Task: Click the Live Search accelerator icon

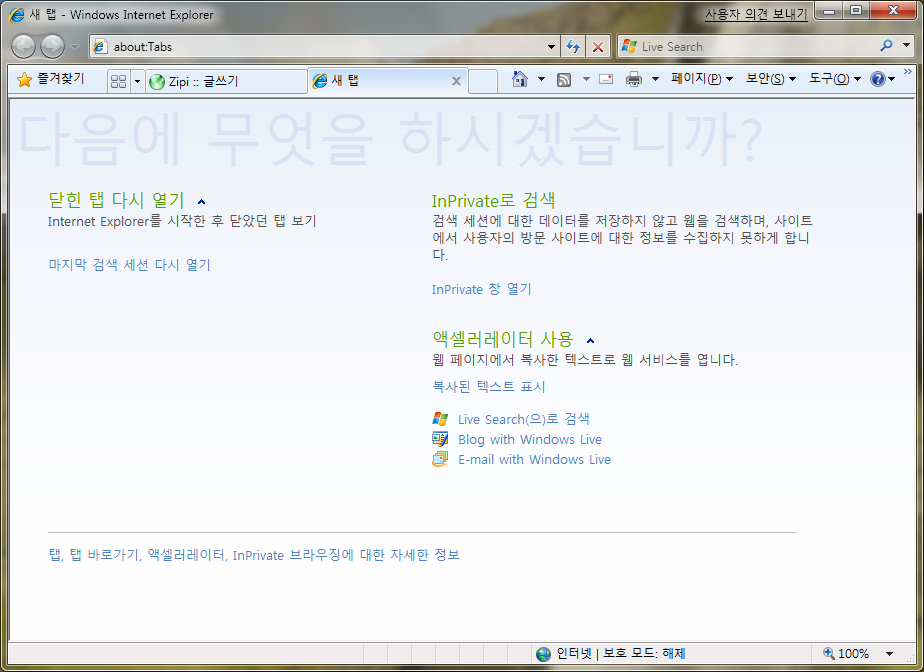Action: coord(440,419)
